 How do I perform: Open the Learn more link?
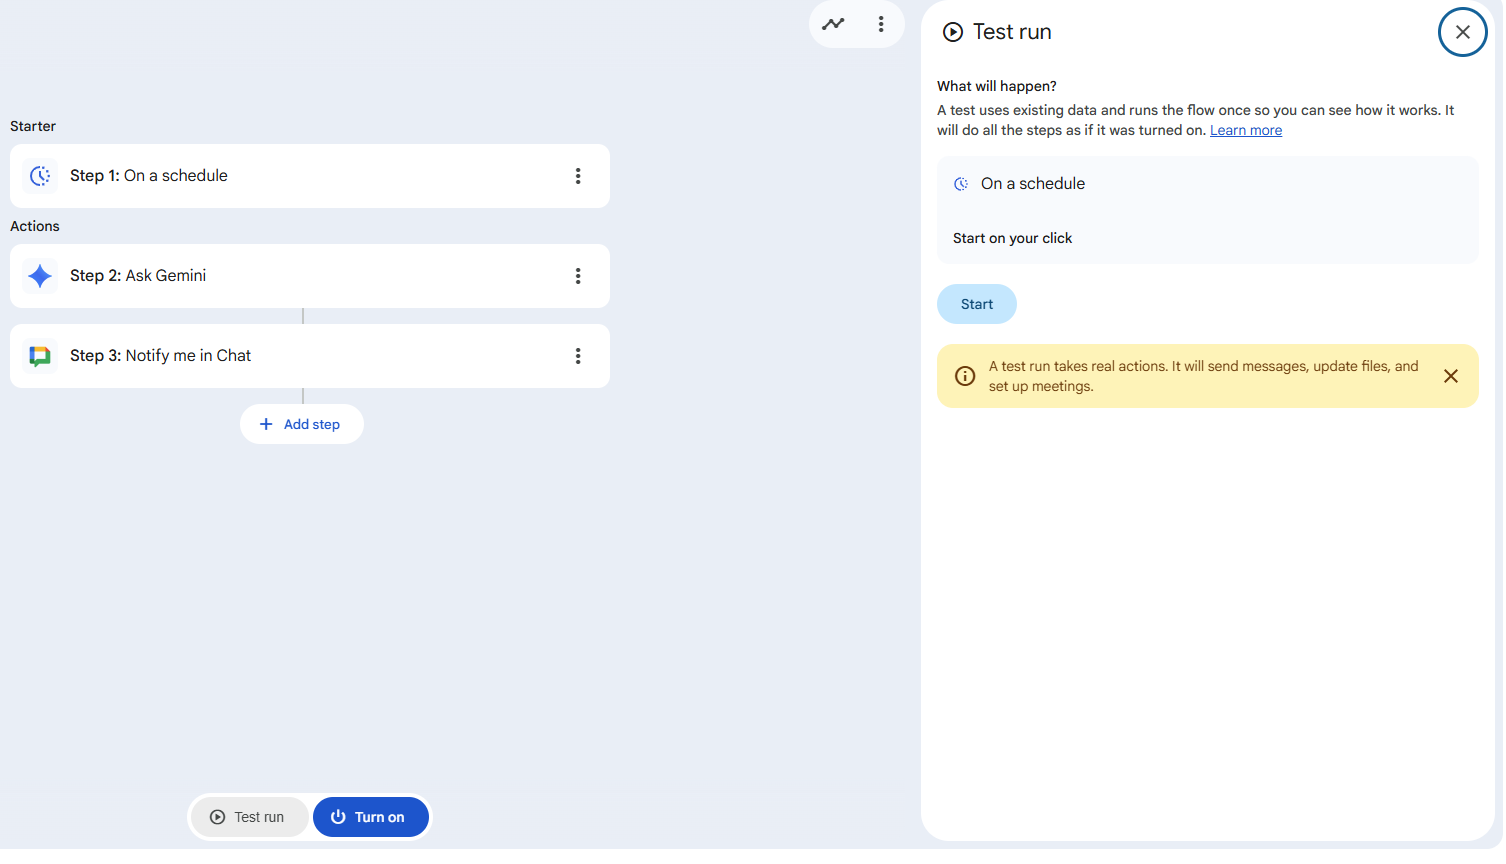pyautogui.click(x=1245, y=130)
